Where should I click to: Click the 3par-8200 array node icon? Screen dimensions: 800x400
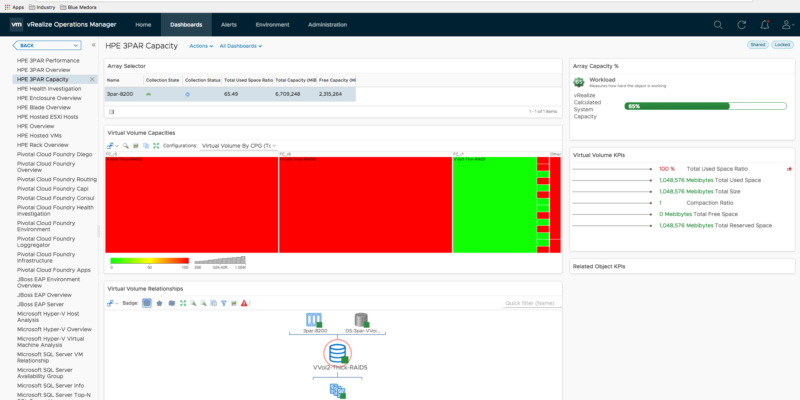(313, 320)
